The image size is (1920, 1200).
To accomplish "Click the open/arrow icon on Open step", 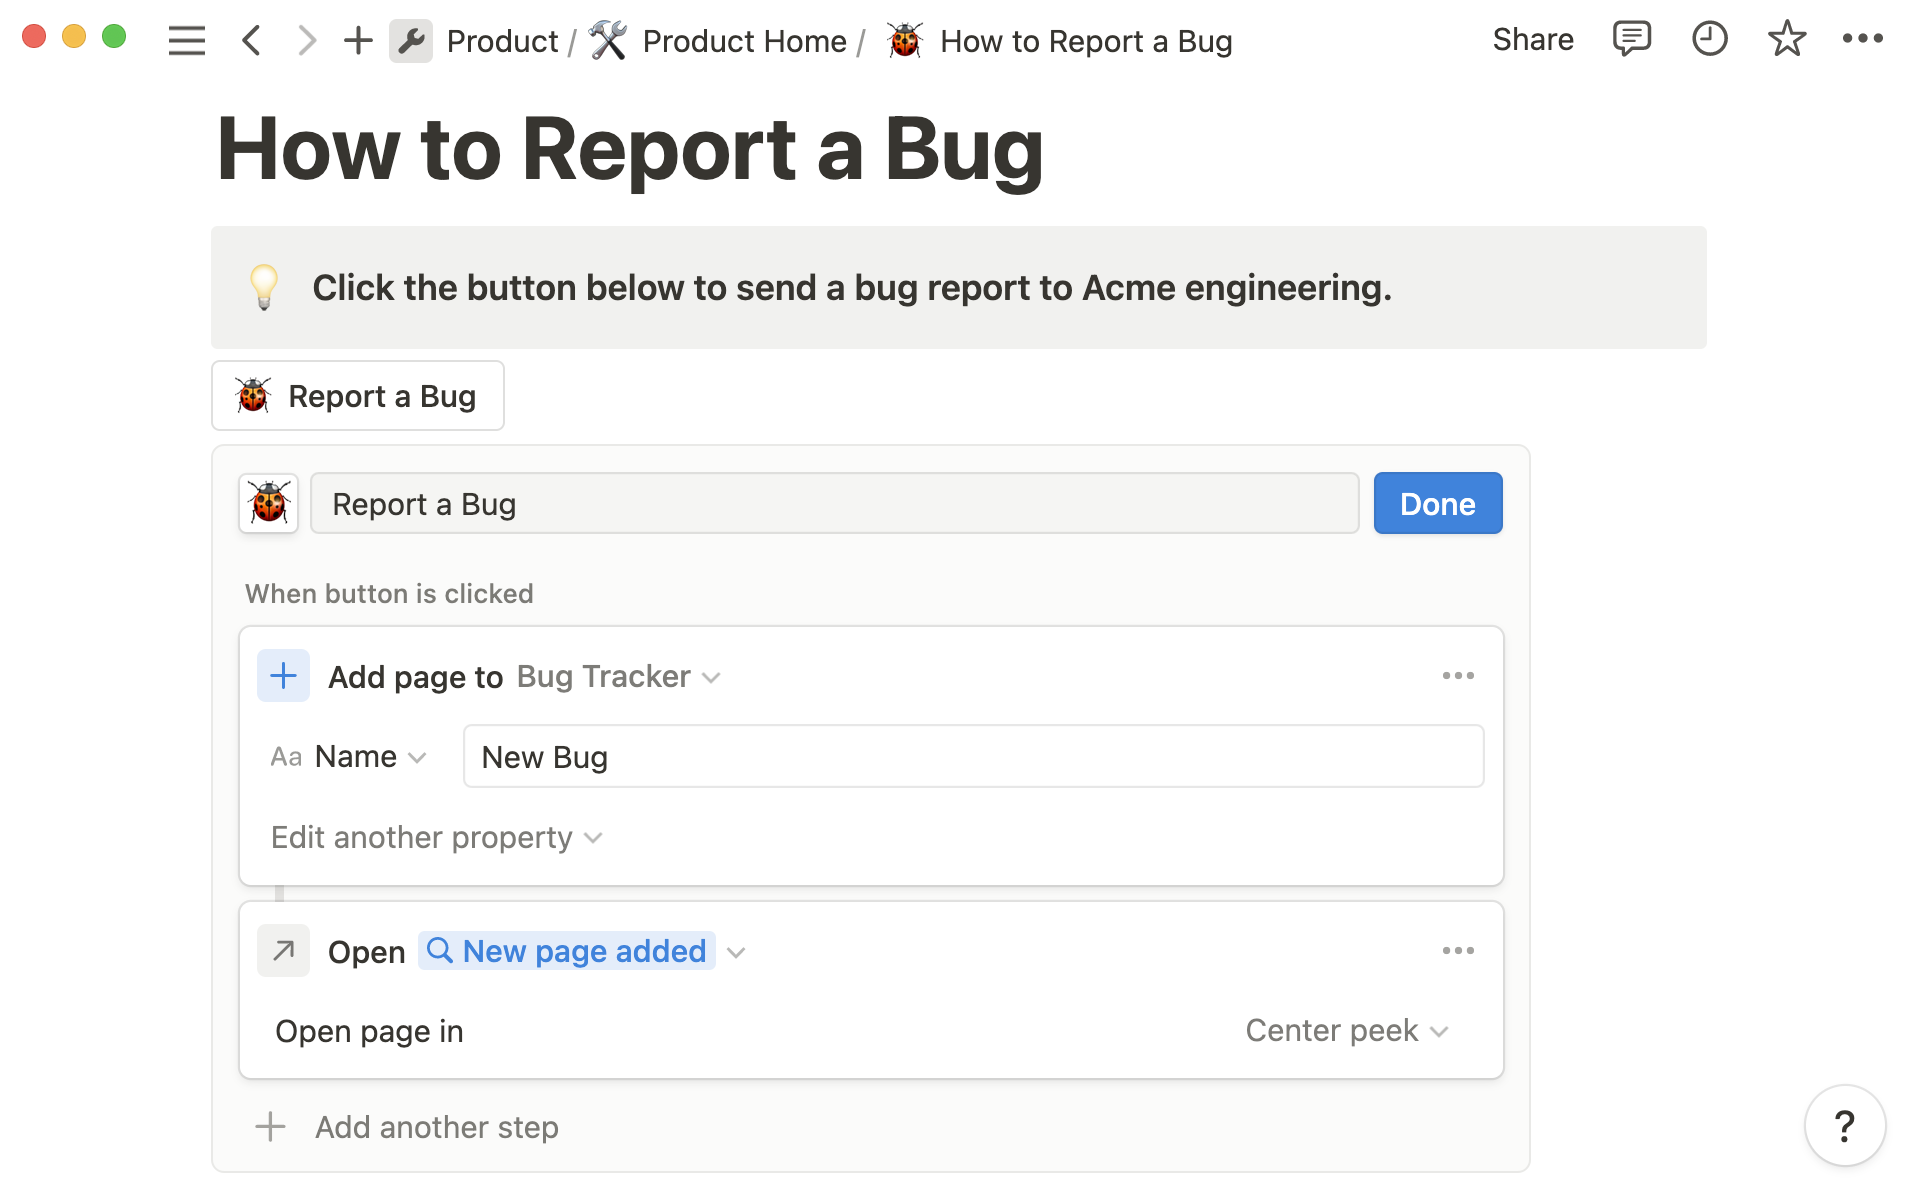I will [x=283, y=951].
